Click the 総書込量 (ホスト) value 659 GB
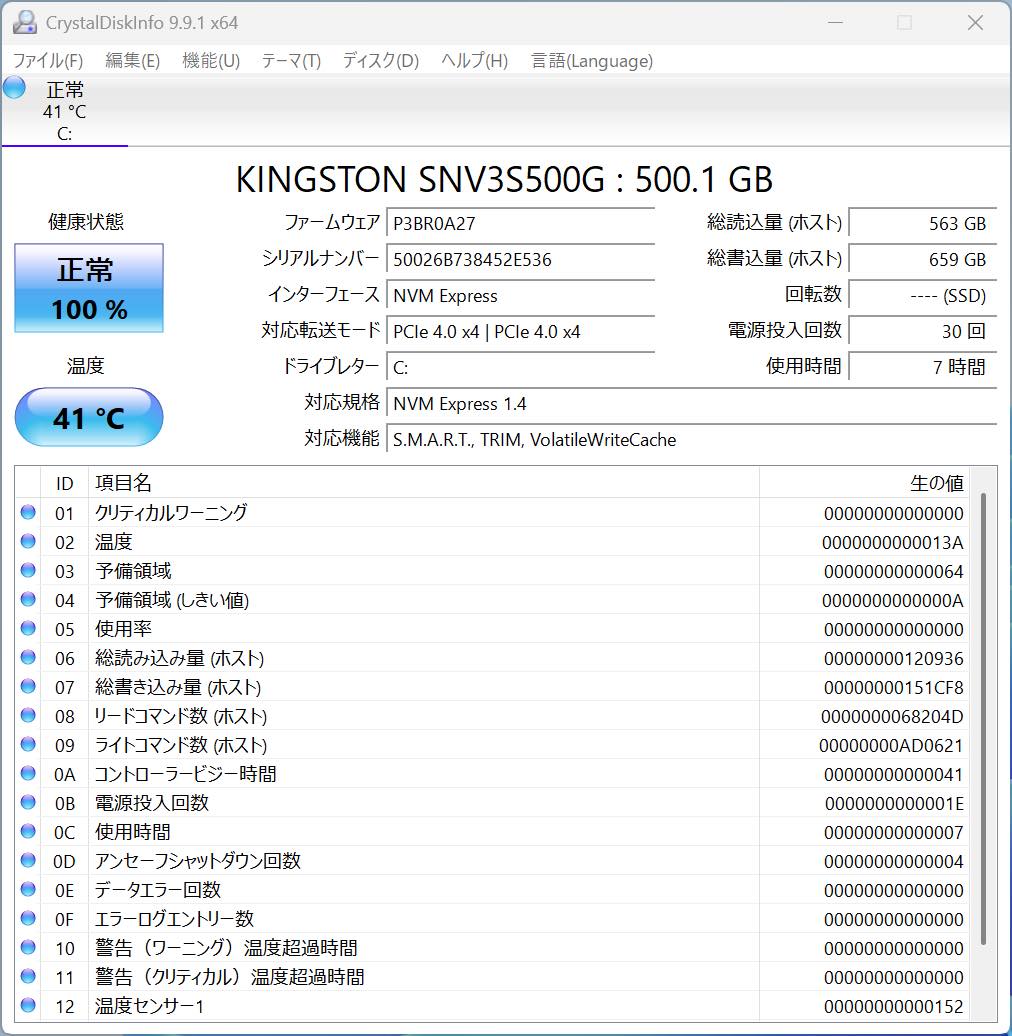Viewport: 1012px width, 1036px height. pos(923,259)
